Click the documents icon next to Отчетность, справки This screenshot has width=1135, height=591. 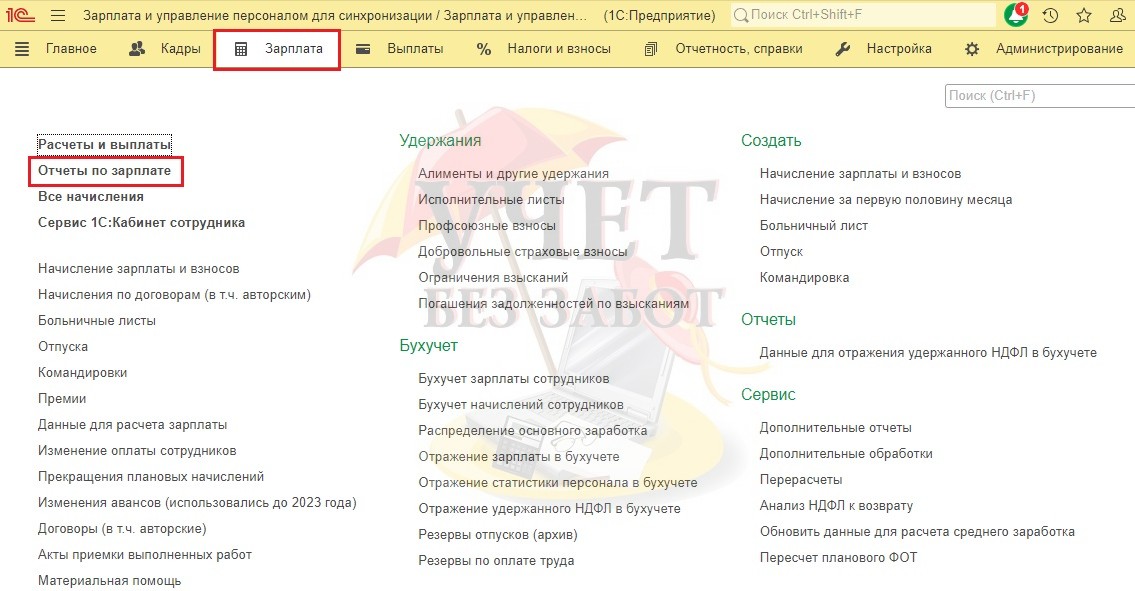(651, 49)
